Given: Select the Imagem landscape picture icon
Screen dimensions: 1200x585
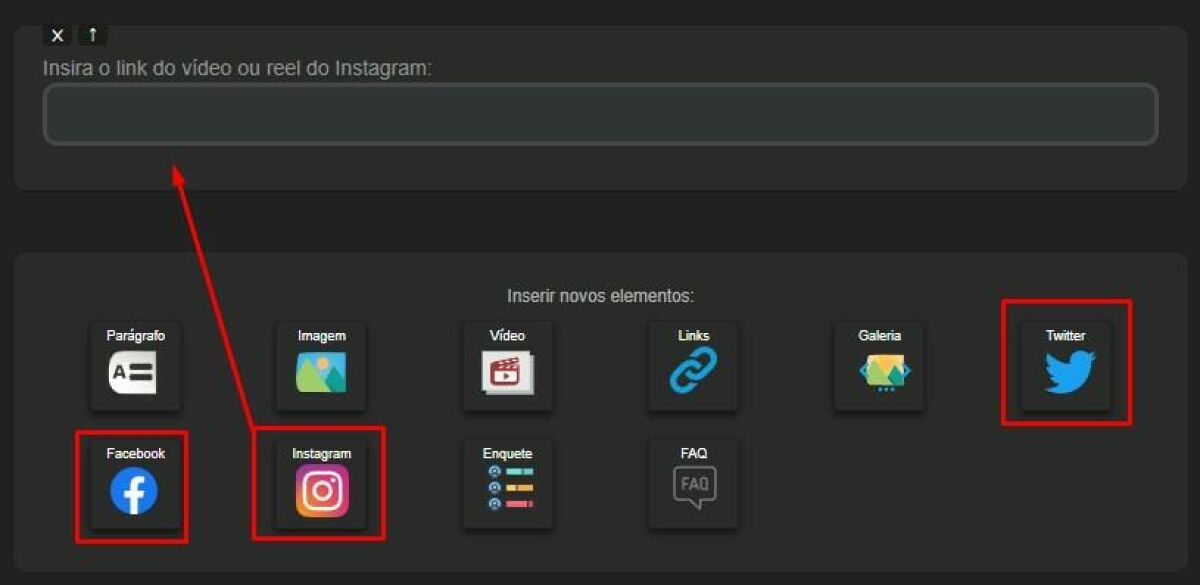Looking at the screenshot, I should coord(321,374).
